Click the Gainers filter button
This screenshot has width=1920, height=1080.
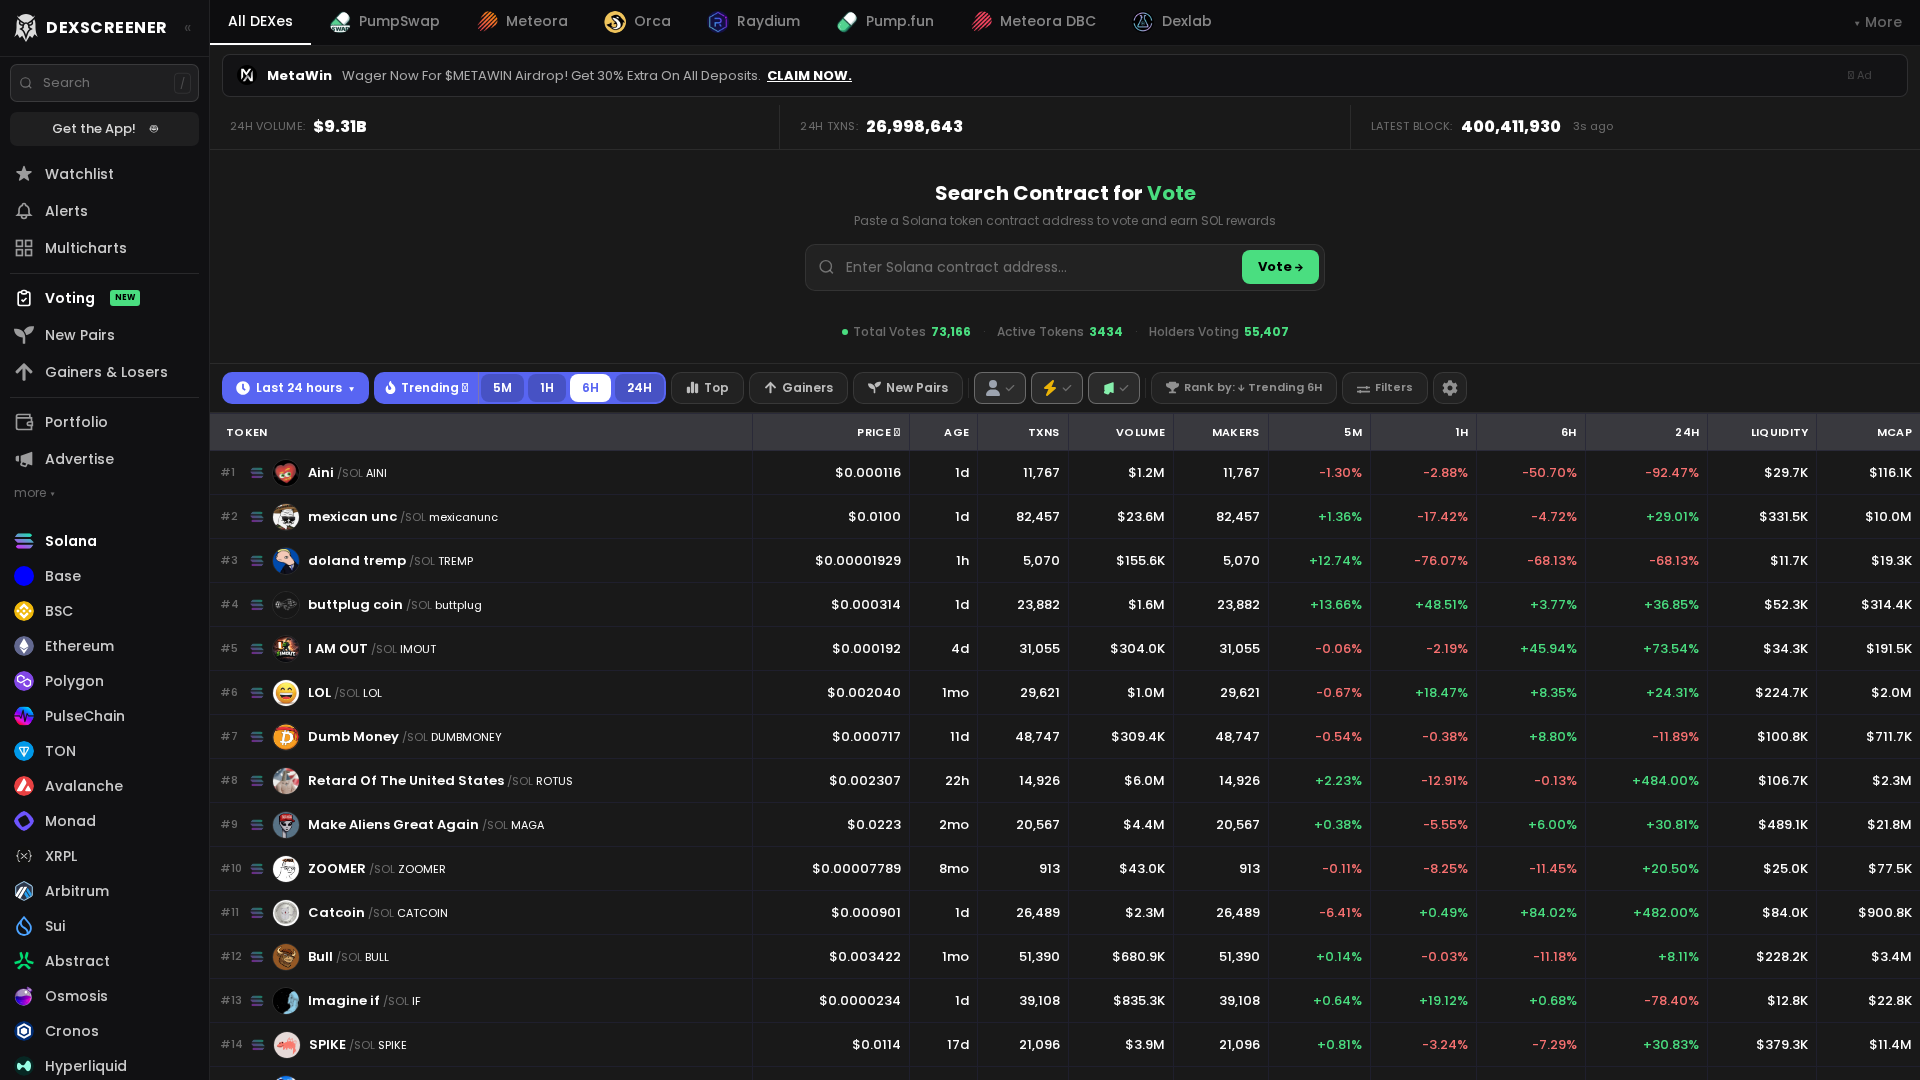click(798, 388)
